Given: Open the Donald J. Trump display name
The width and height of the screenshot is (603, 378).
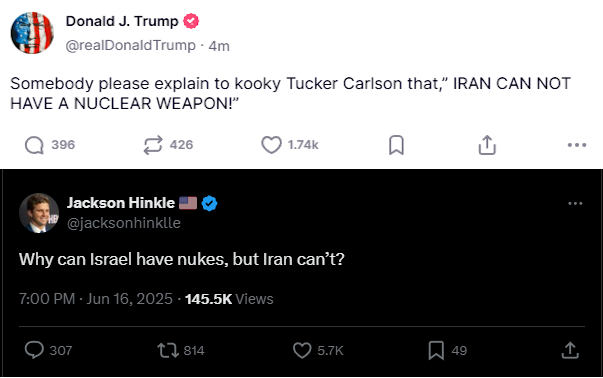Looking at the screenshot, I should [x=122, y=21].
